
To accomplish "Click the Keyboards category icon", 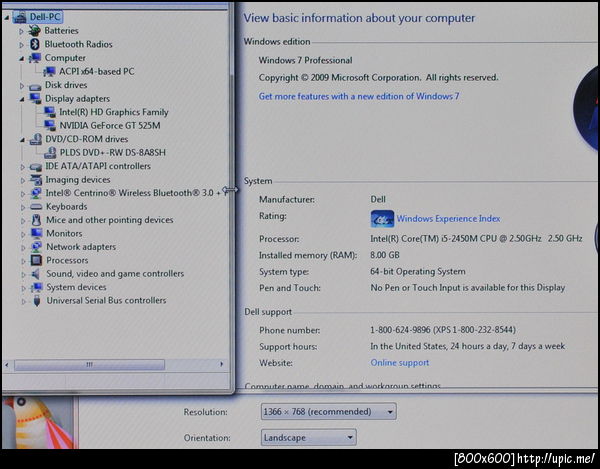I will point(36,207).
